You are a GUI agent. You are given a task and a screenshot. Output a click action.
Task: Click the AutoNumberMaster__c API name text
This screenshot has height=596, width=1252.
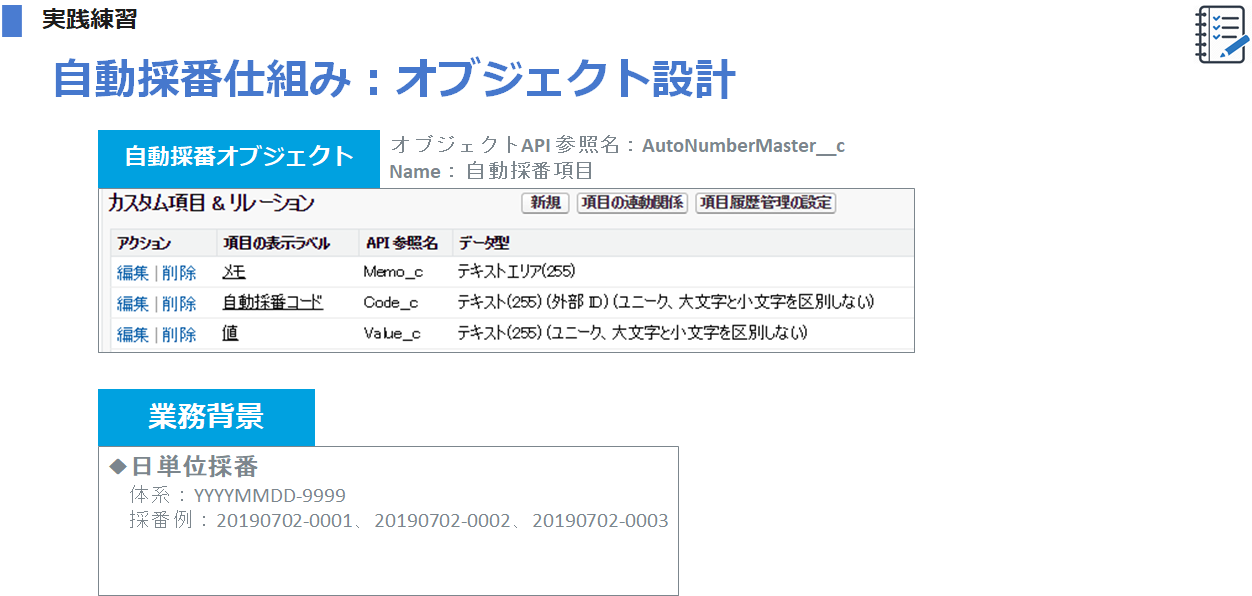pyautogui.click(x=743, y=146)
